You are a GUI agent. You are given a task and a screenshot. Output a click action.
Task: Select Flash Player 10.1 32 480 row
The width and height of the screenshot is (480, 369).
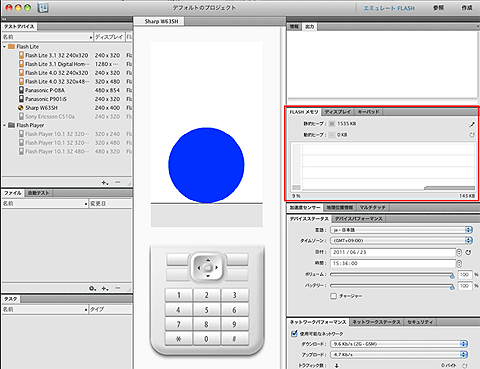[67, 151]
